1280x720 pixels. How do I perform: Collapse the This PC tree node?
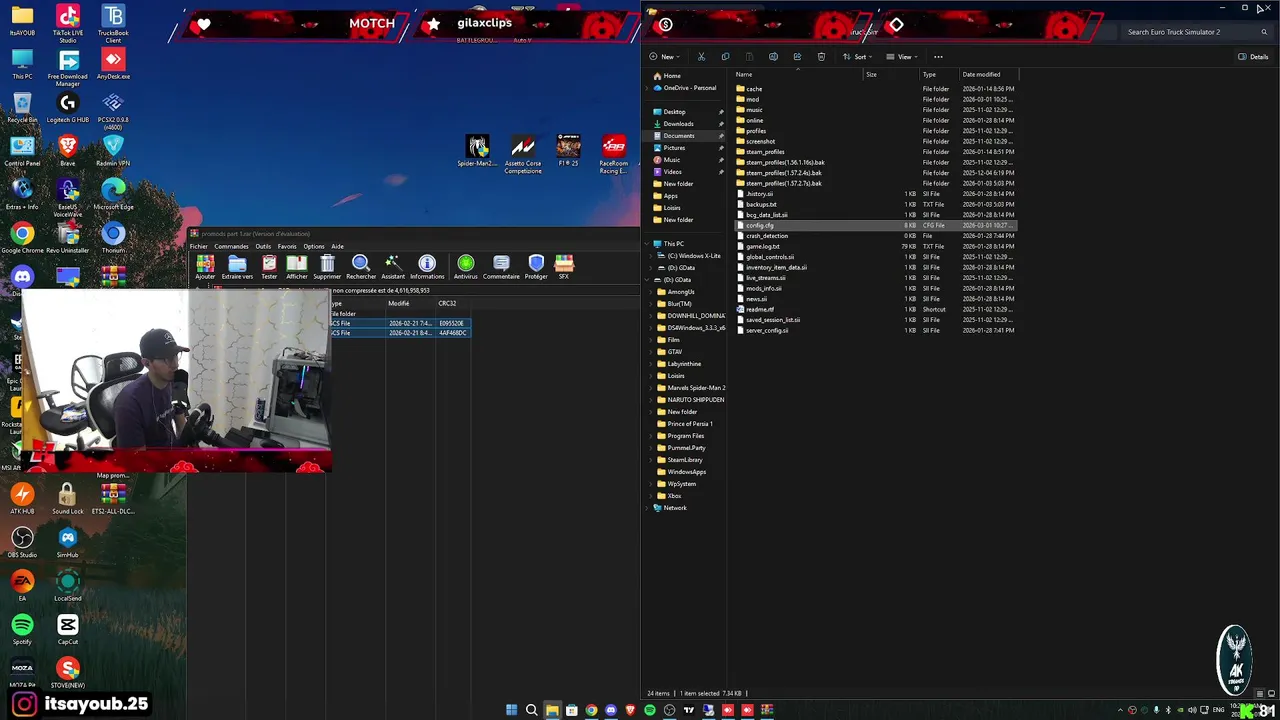[648, 244]
